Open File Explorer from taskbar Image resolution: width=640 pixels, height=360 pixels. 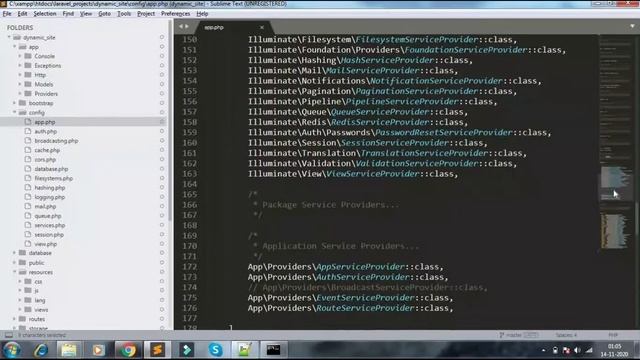pos(69,350)
